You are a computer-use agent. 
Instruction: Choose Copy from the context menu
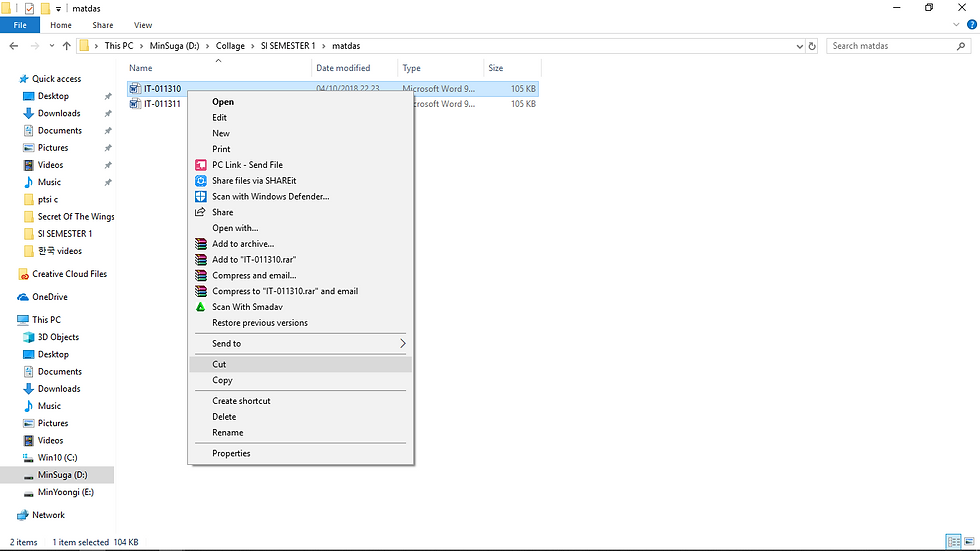pos(300,380)
